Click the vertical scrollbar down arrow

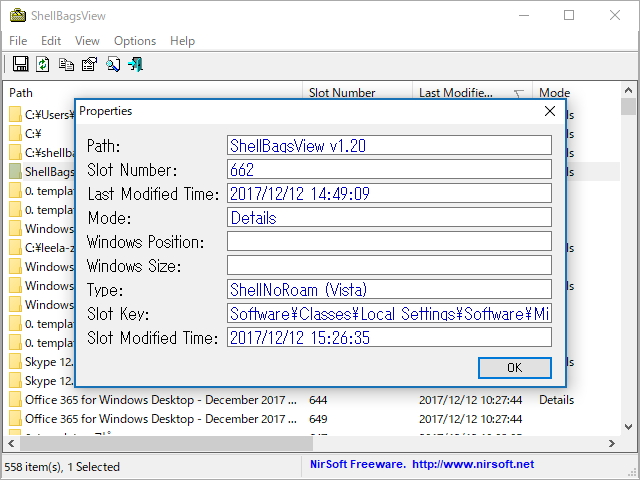pyautogui.click(x=628, y=427)
